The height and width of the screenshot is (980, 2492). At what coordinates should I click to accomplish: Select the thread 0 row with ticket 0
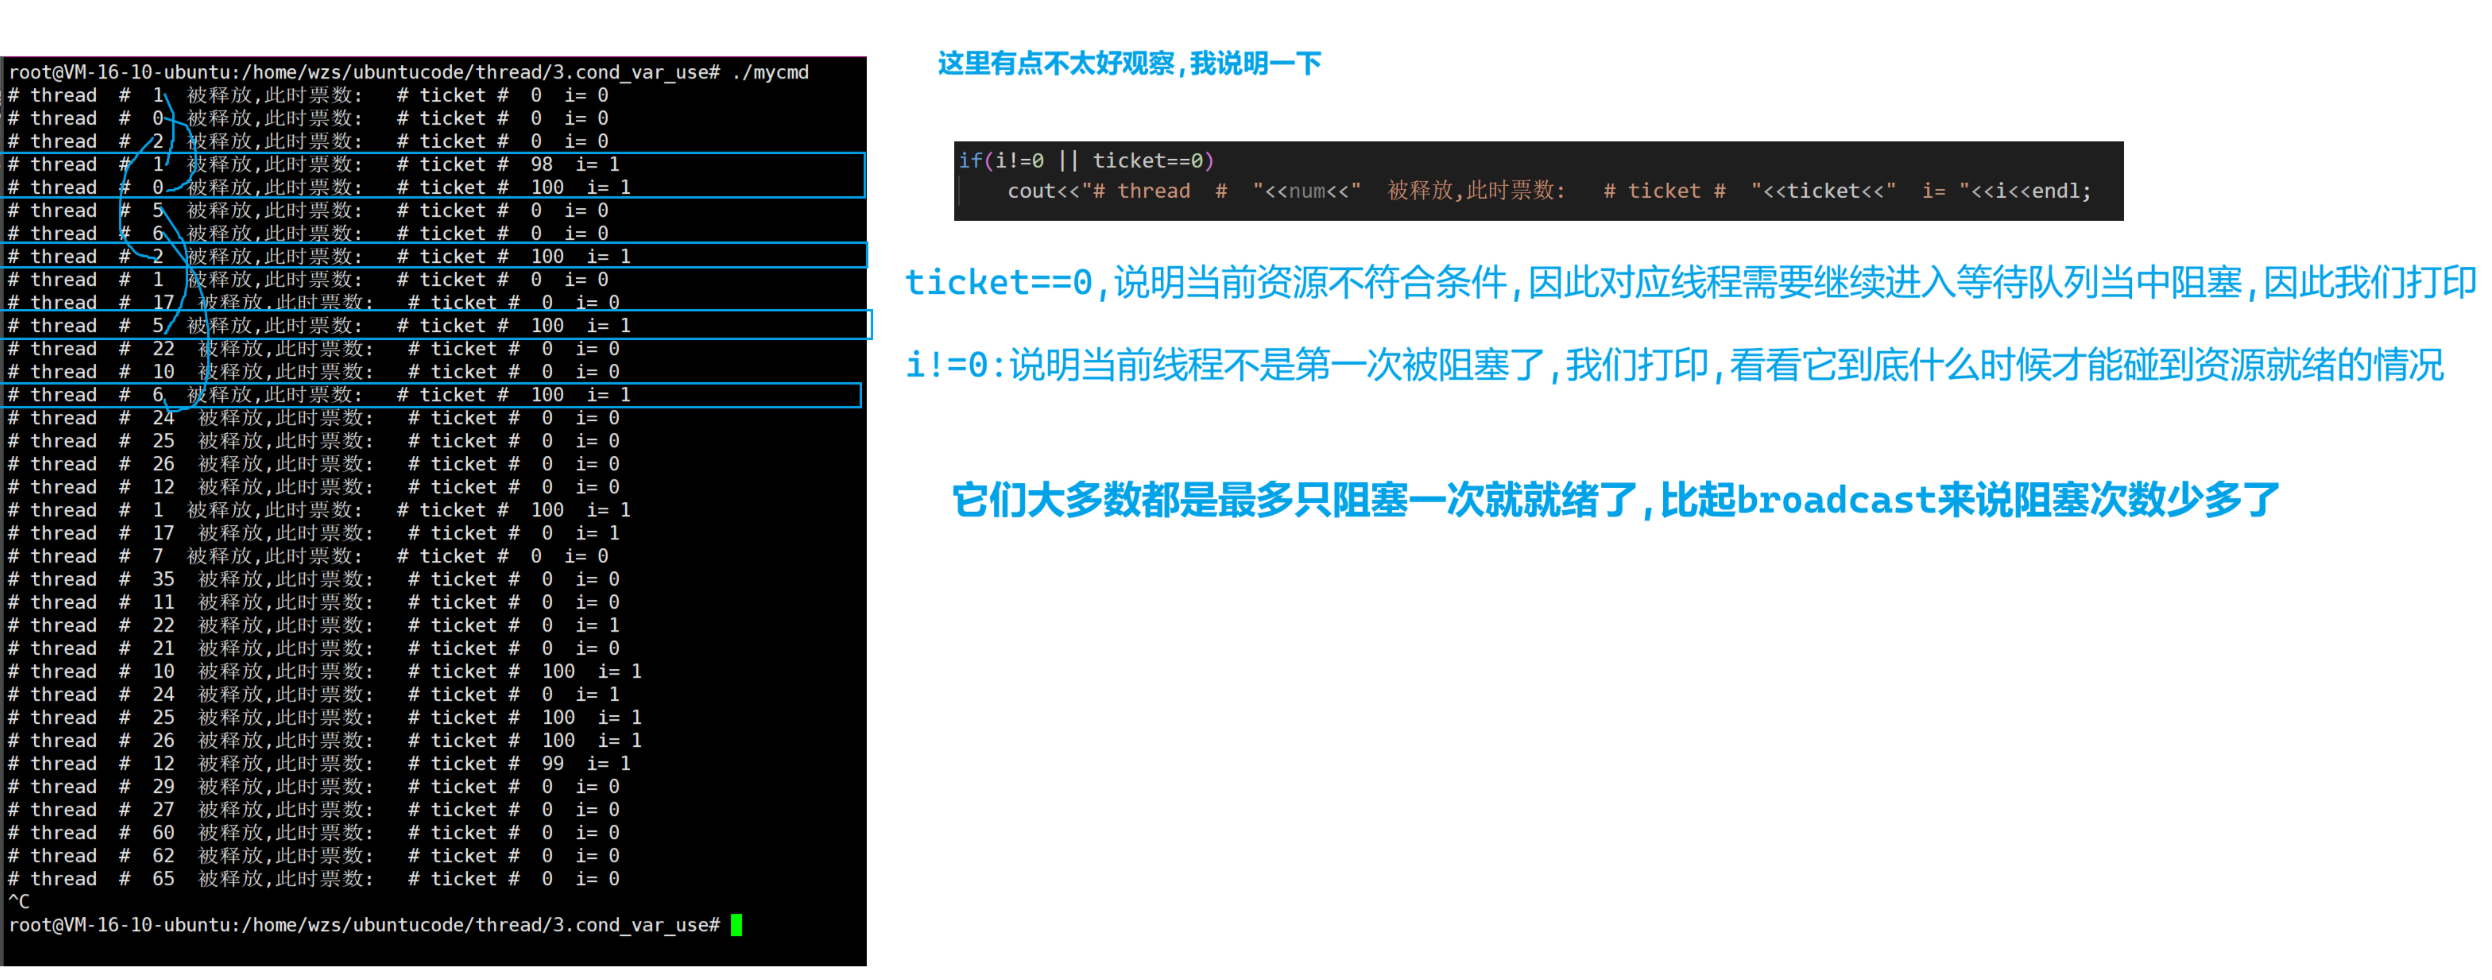coord(308,119)
